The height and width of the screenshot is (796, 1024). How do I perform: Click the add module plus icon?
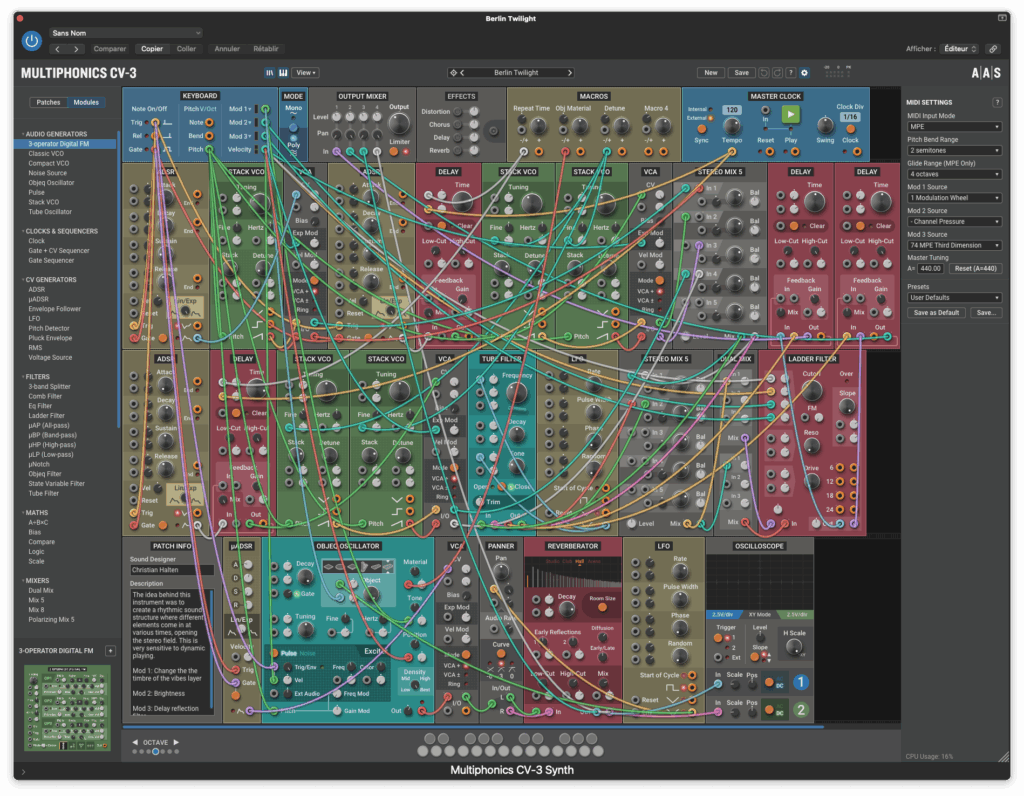(x=110, y=651)
